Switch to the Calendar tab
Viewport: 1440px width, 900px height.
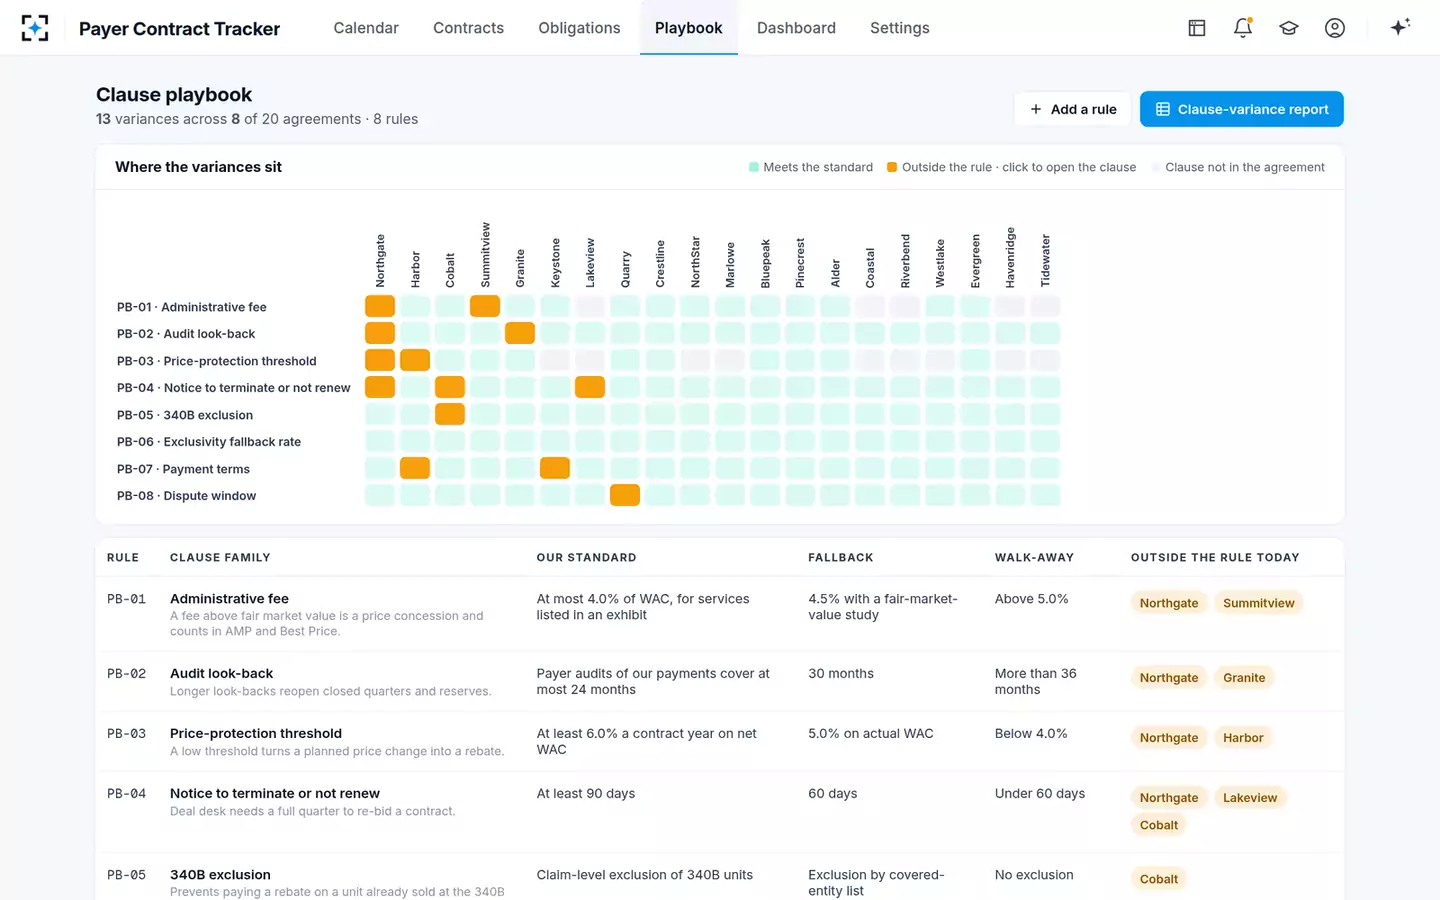point(366,28)
